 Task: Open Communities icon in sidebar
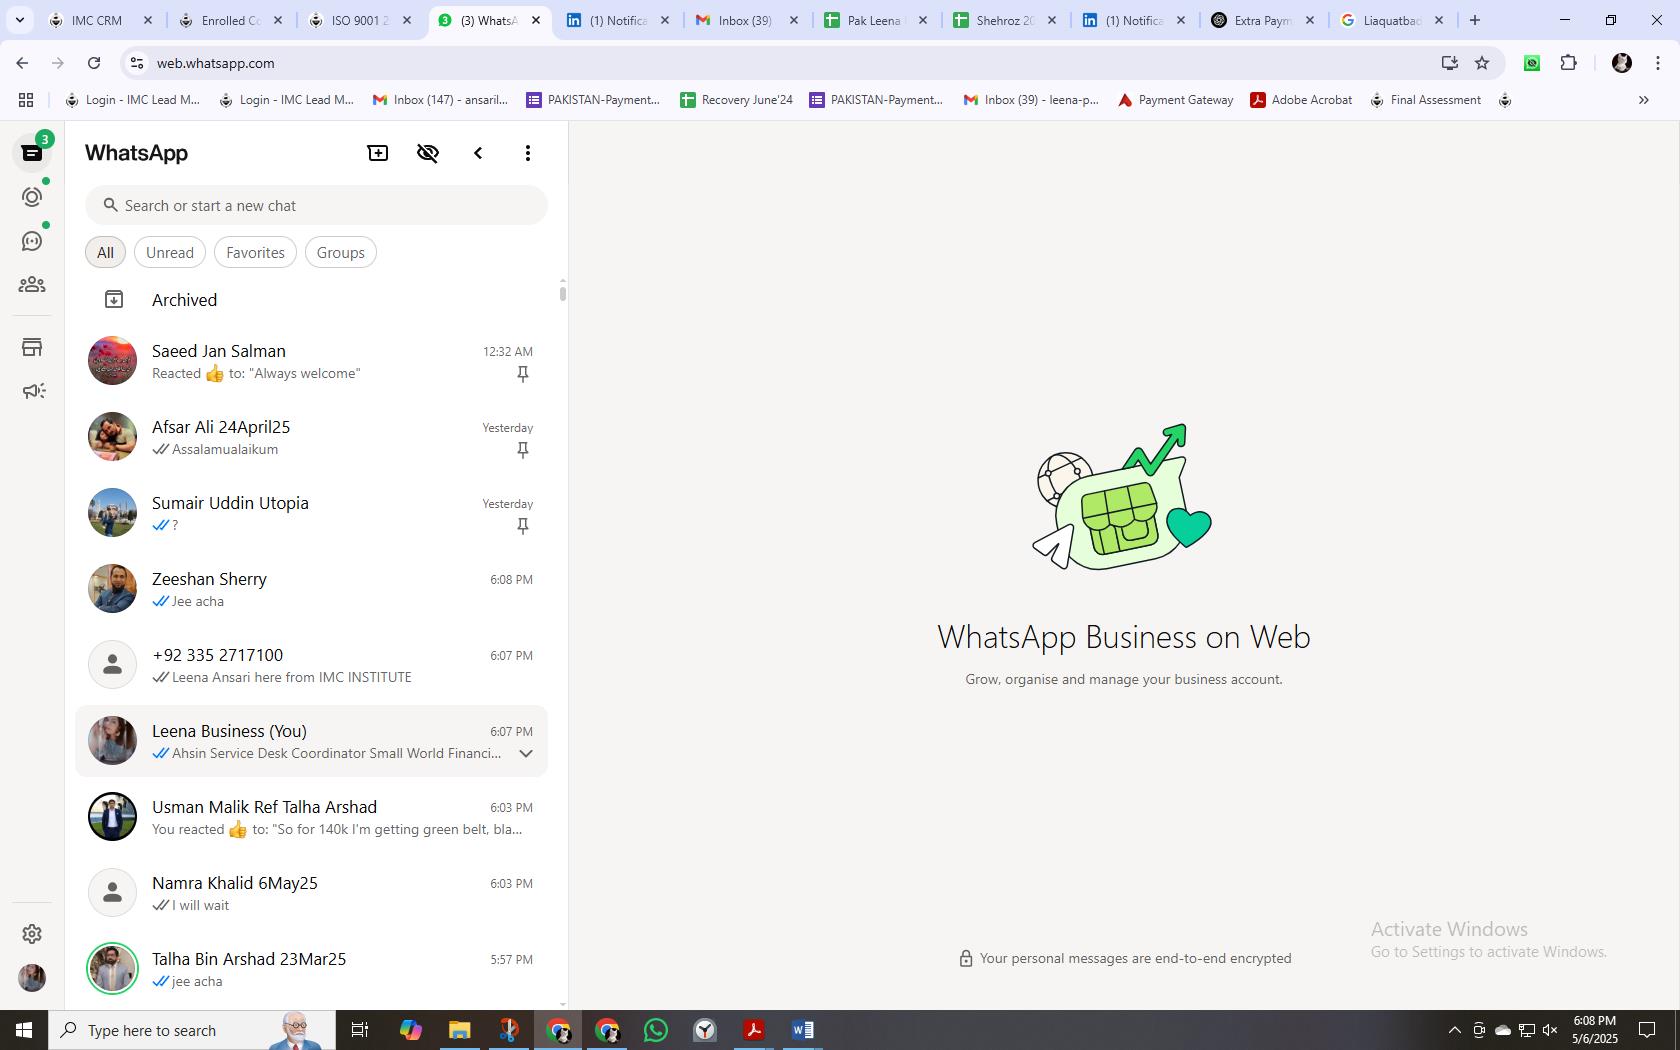(32, 285)
